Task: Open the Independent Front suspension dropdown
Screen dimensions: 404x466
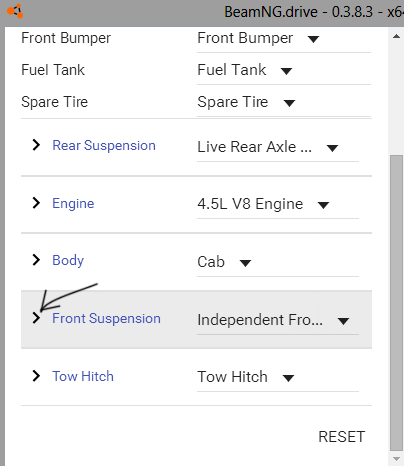Action: click(278, 320)
